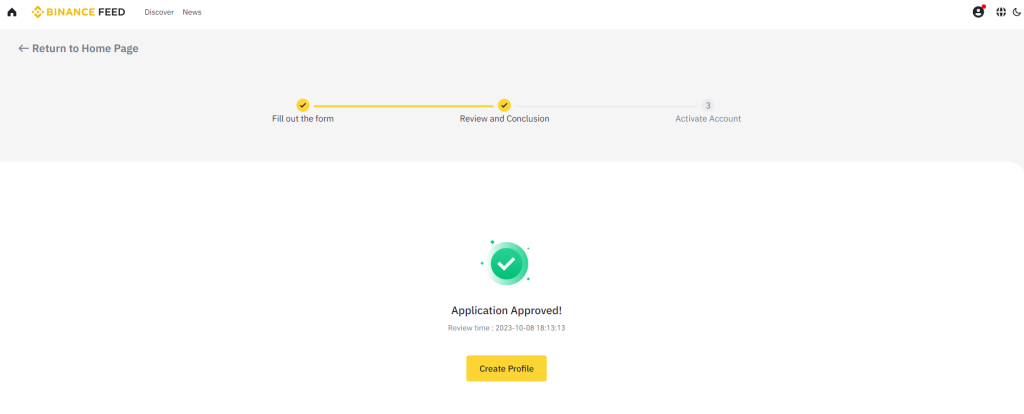Open the language globe icon
Image resolution: width=1024 pixels, height=414 pixels.
tap(1000, 12)
